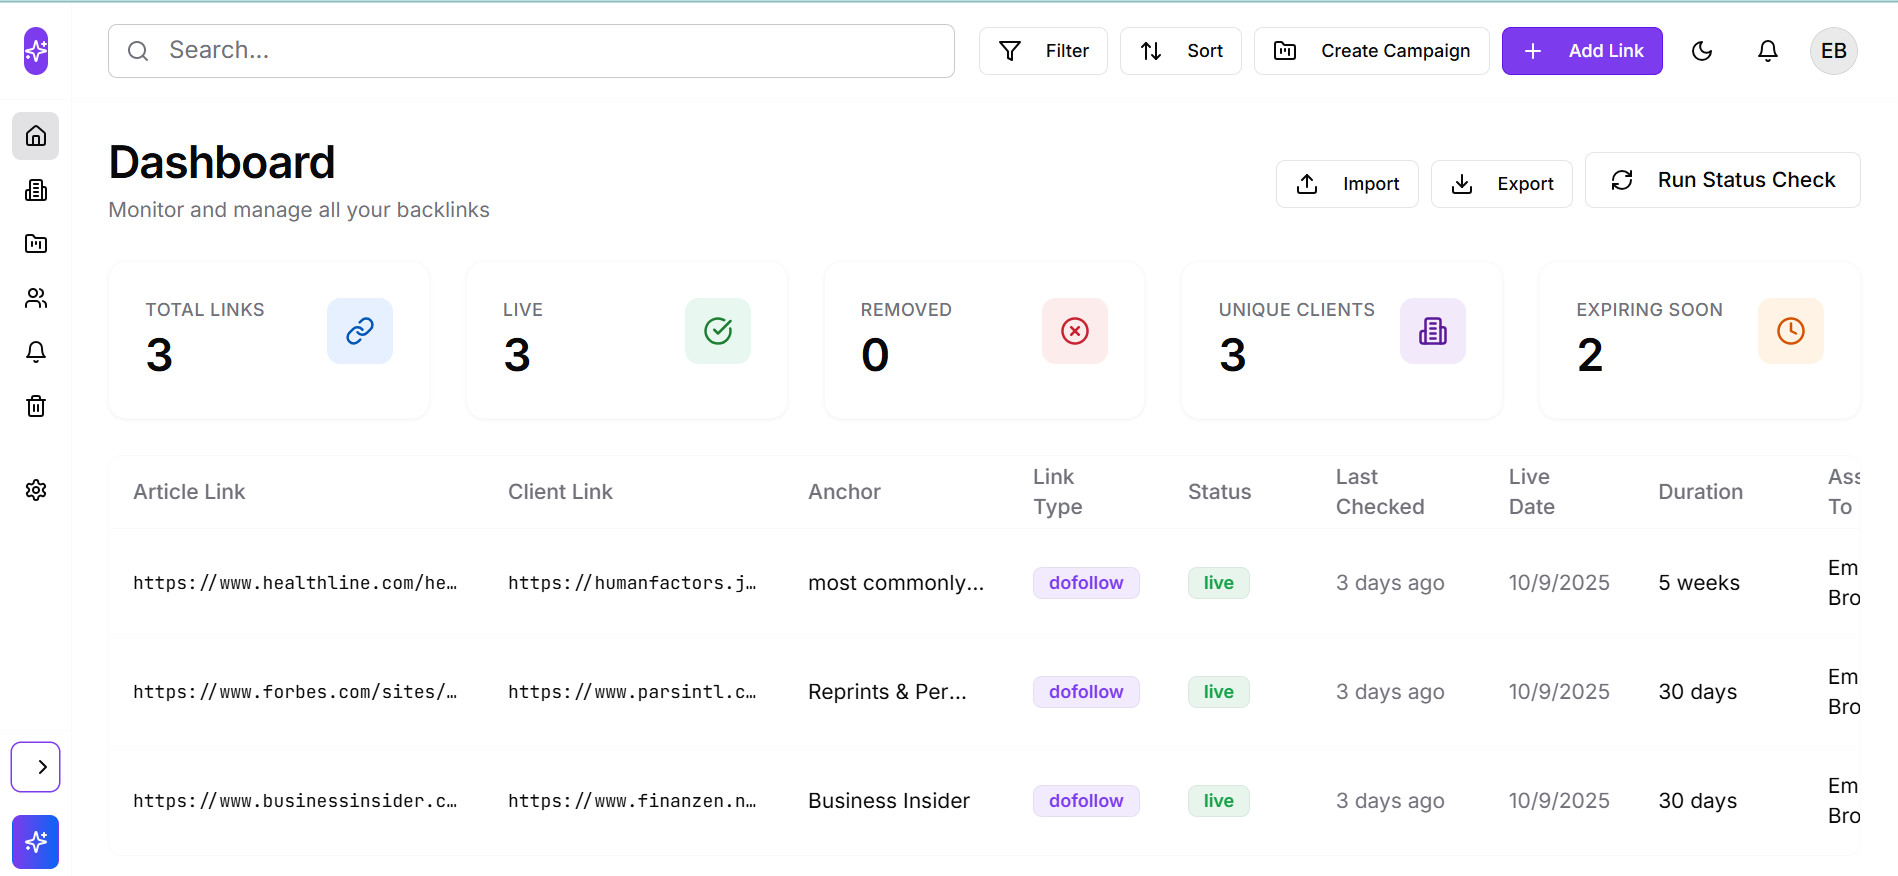Open the EB user avatar menu
The height and width of the screenshot is (876, 1898).
(1834, 51)
